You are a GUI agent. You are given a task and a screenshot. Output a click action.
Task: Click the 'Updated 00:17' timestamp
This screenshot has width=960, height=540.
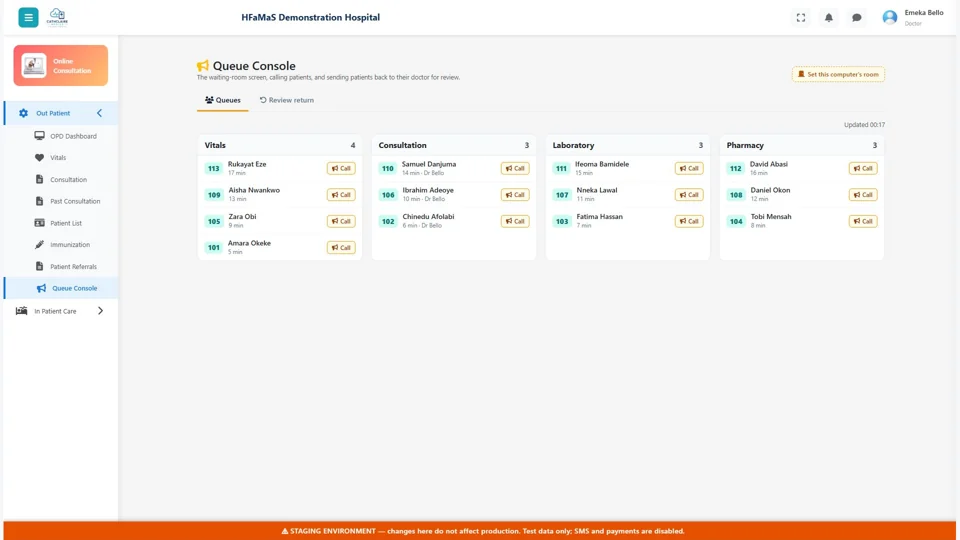point(864,125)
